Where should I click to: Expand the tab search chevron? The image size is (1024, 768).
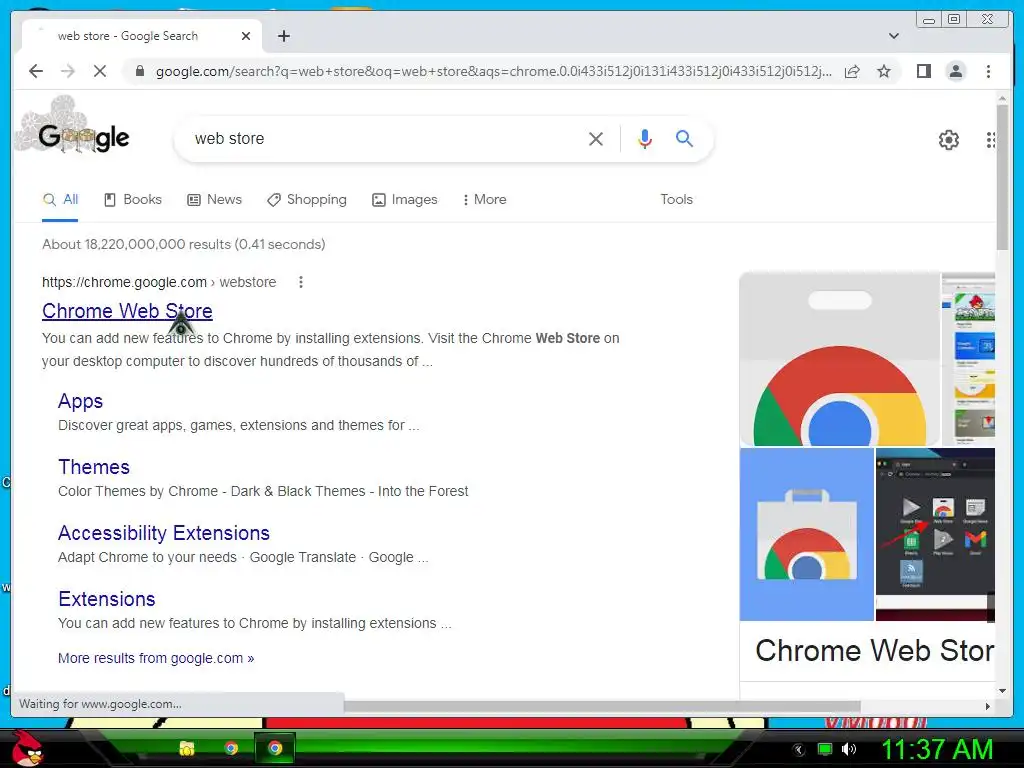pyautogui.click(x=894, y=36)
